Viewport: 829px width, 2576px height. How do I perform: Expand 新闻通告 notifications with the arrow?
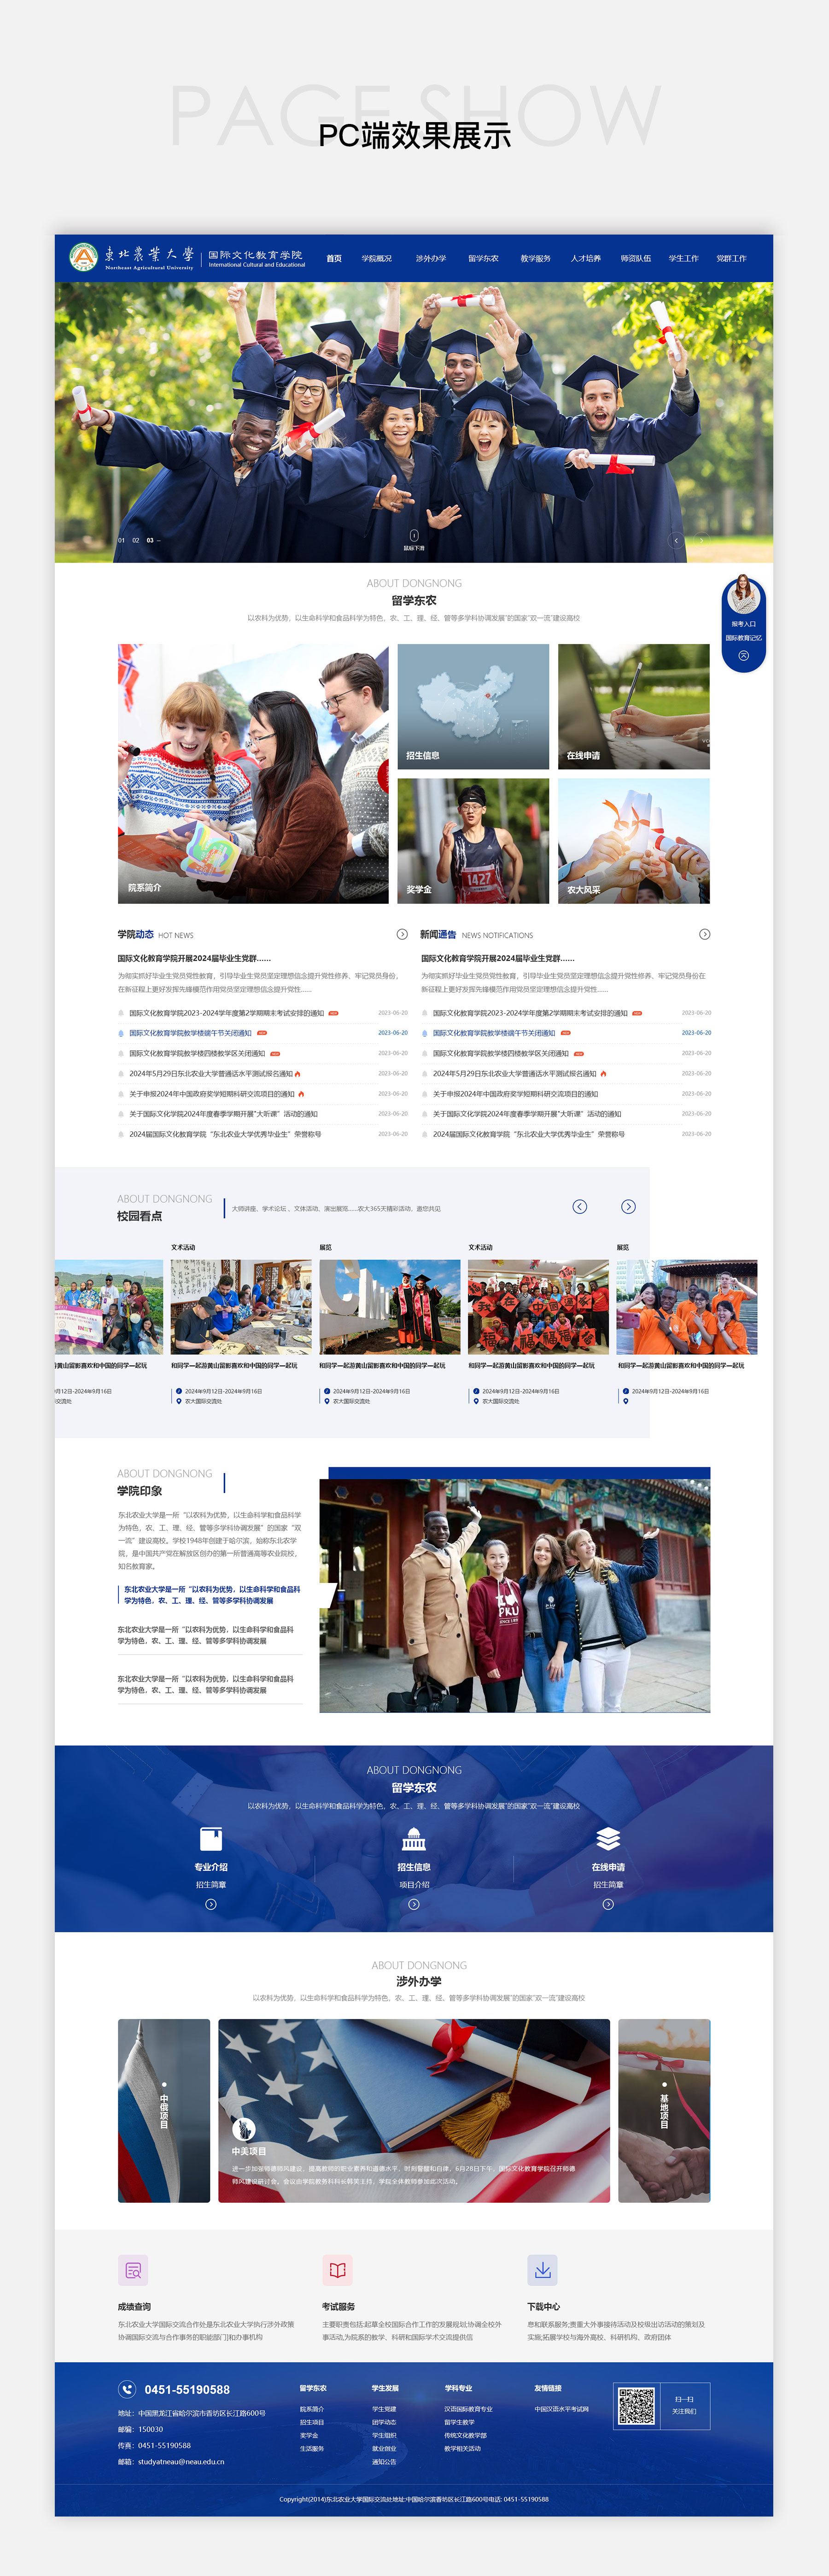click(x=704, y=934)
